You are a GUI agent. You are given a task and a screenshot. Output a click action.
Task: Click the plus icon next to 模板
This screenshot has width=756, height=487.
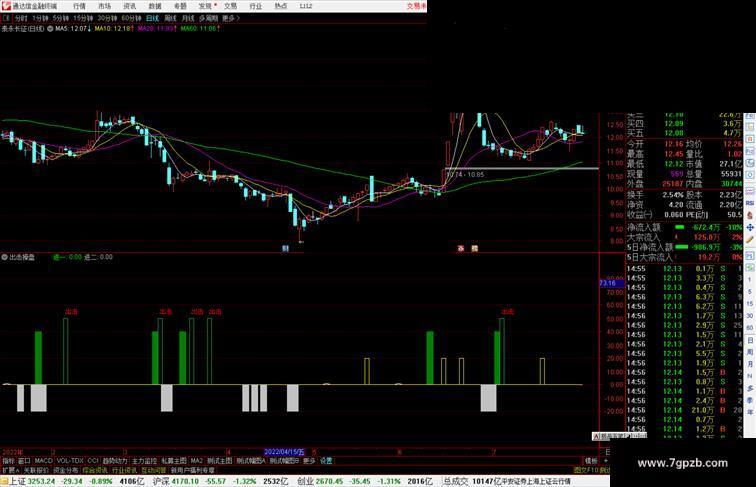[x=606, y=461]
